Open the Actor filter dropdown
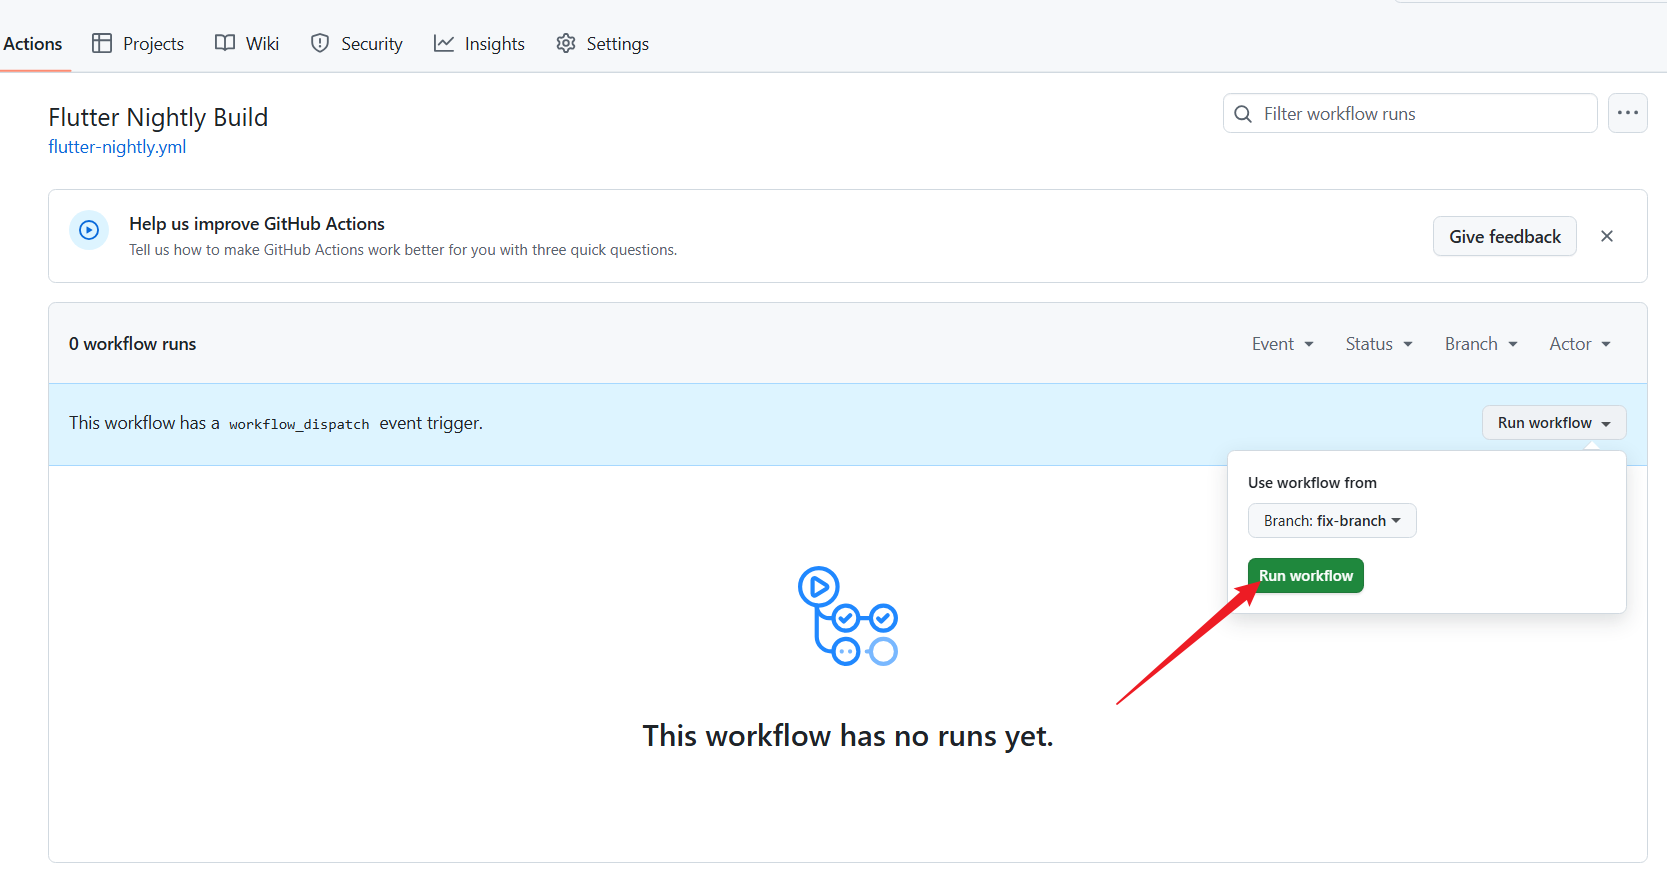The height and width of the screenshot is (876, 1667). tap(1580, 344)
